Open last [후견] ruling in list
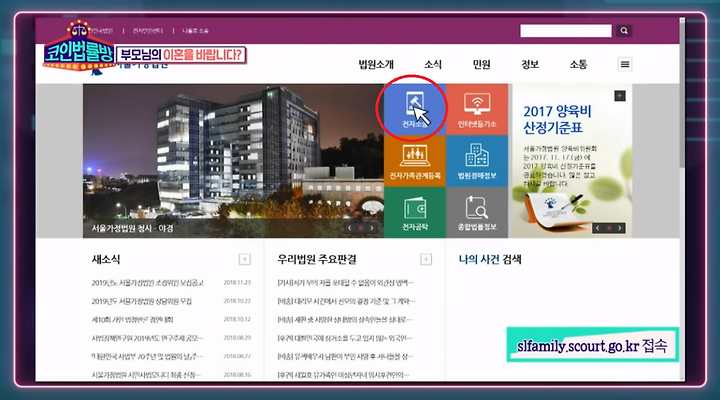The width and height of the screenshot is (720, 400). tap(343, 375)
